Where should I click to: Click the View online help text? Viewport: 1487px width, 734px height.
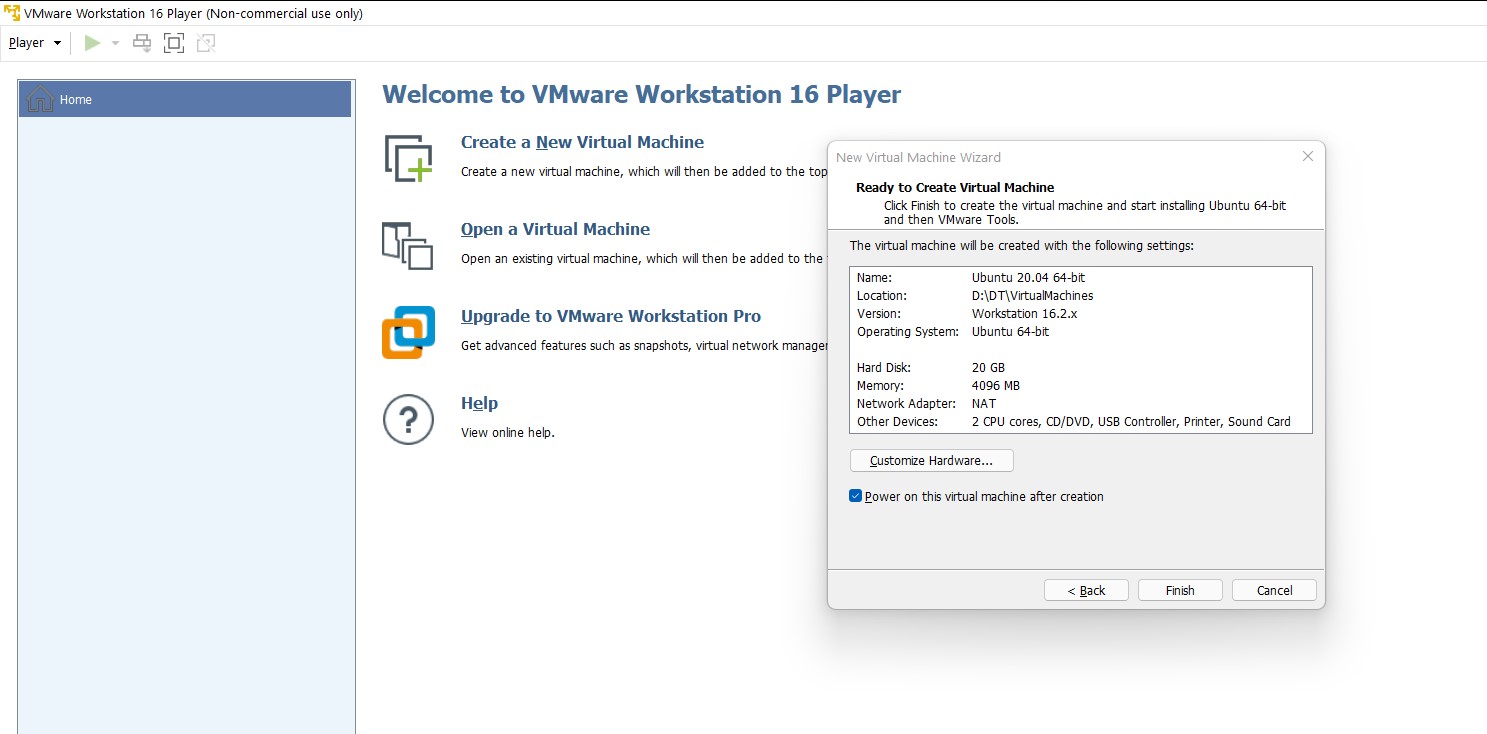pos(507,433)
